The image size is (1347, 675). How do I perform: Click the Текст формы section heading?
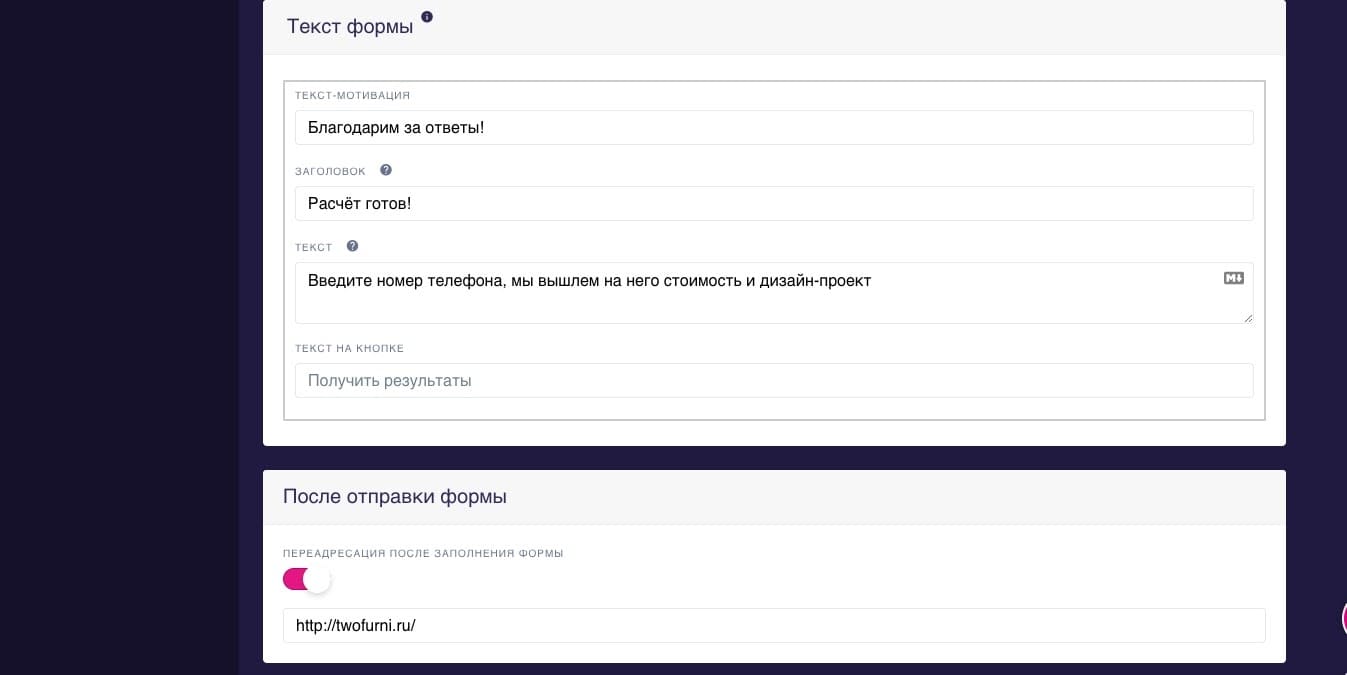tap(350, 27)
